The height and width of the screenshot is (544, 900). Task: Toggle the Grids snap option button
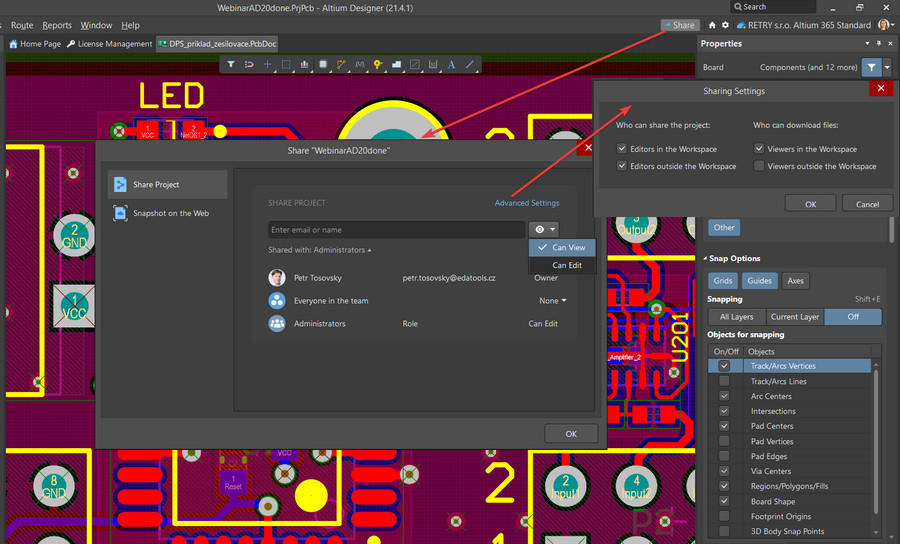(x=723, y=281)
